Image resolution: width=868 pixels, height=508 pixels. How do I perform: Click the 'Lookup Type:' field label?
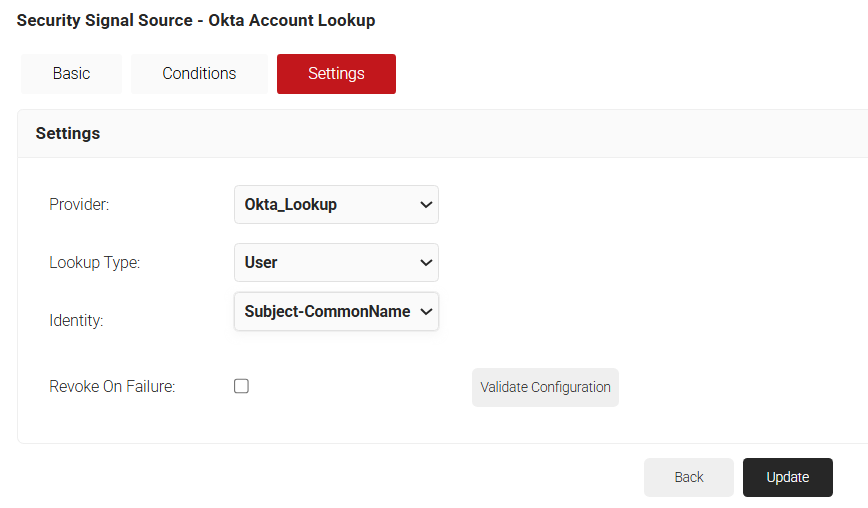tap(95, 263)
